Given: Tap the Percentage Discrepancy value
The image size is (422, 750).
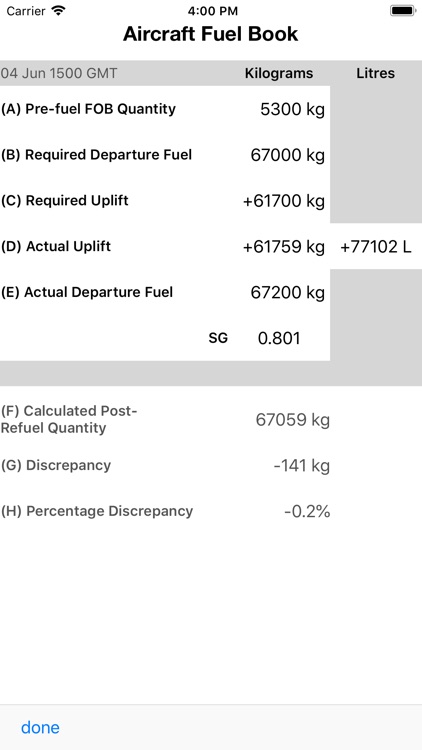Looking at the screenshot, I should click(x=307, y=511).
